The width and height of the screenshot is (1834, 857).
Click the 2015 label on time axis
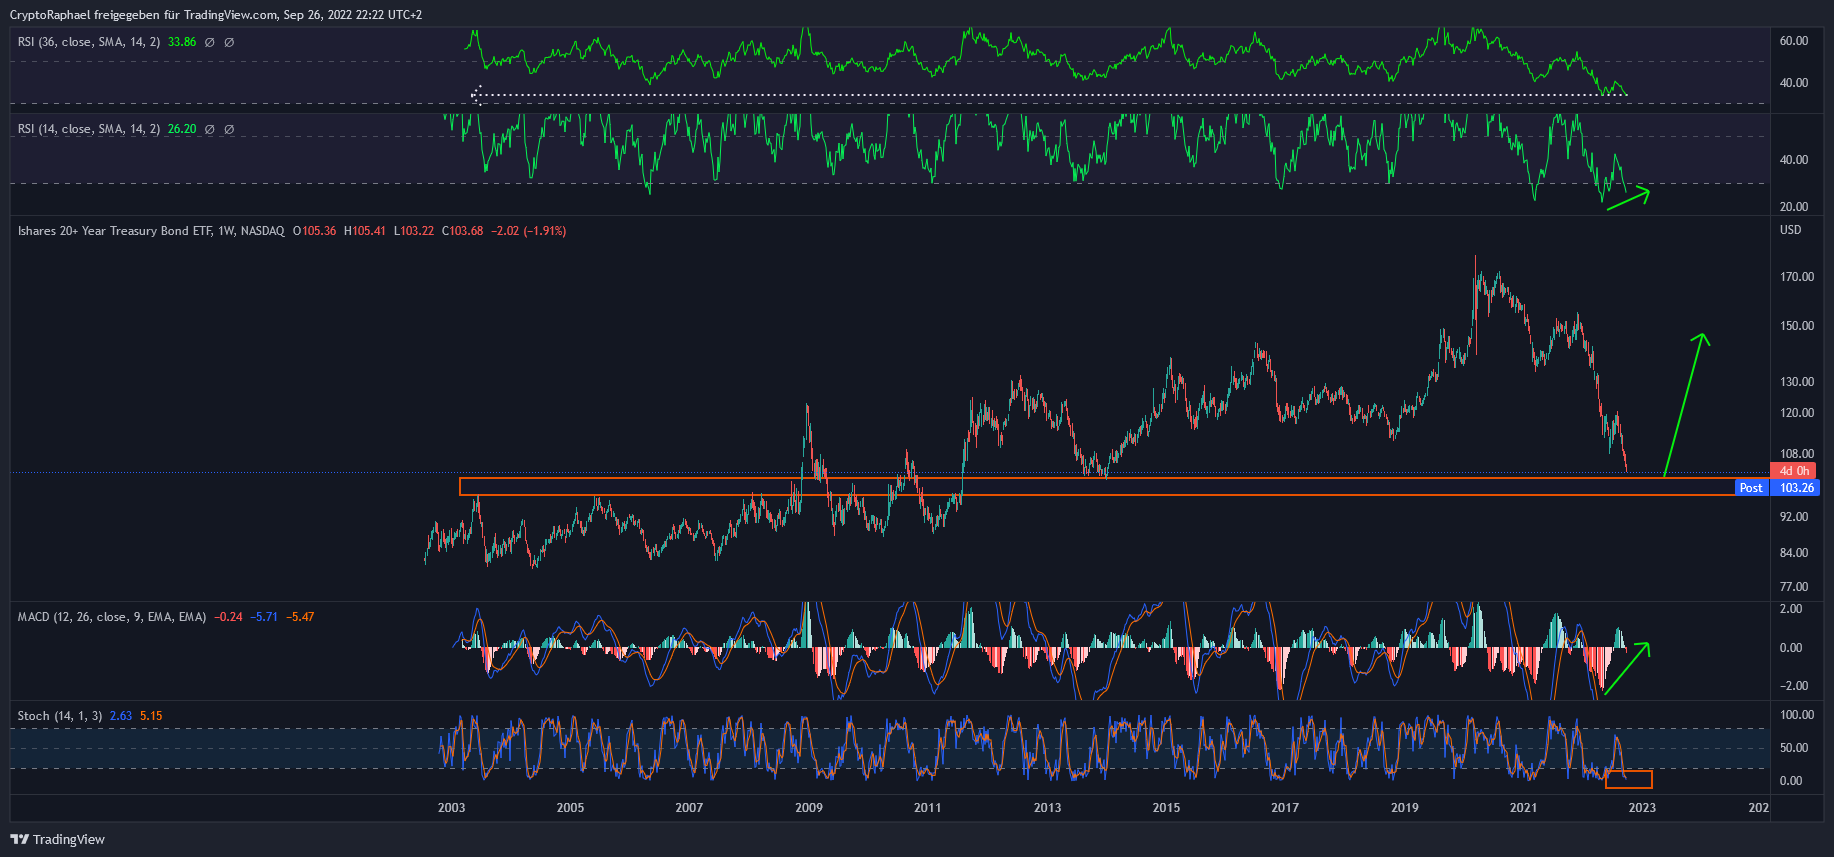(1166, 808)
